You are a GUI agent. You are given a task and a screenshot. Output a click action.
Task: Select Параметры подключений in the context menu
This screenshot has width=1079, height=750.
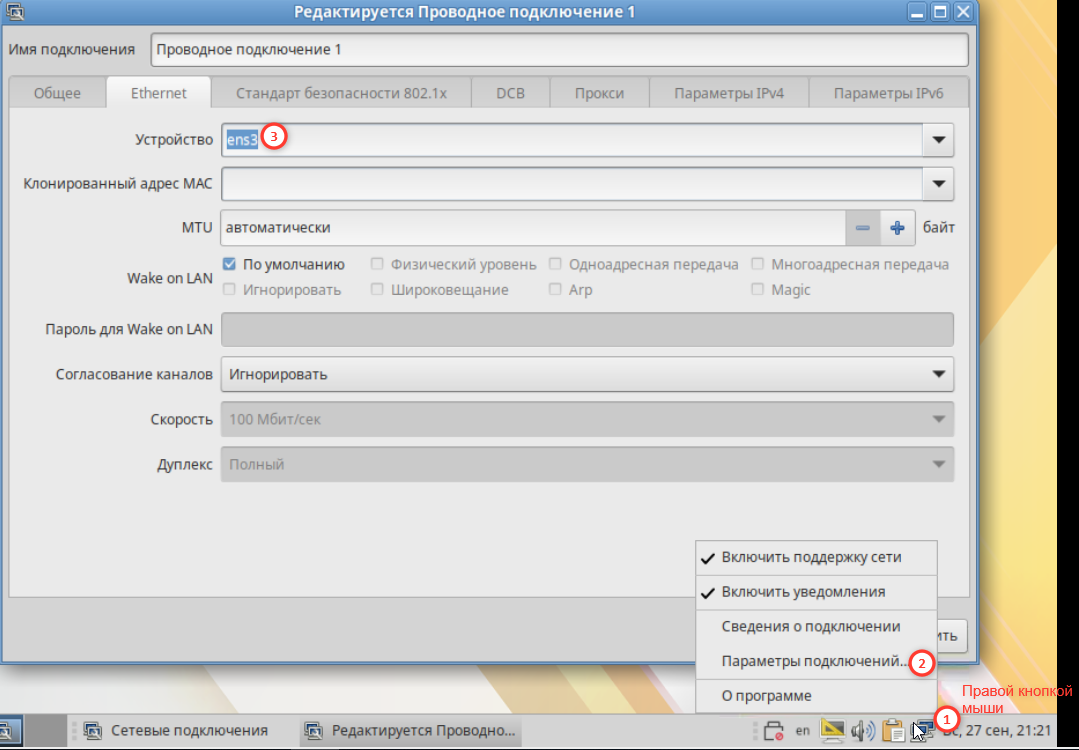[816, 662]
